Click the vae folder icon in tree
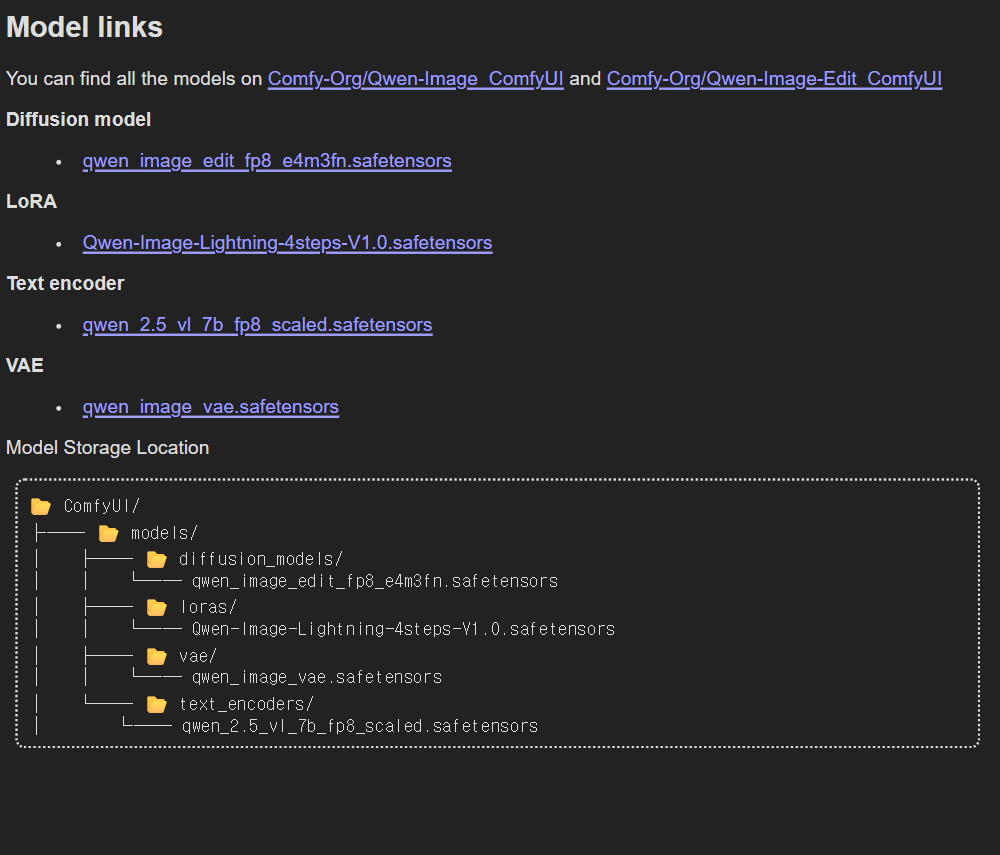 pyautogui.click(x=156, y=656)
